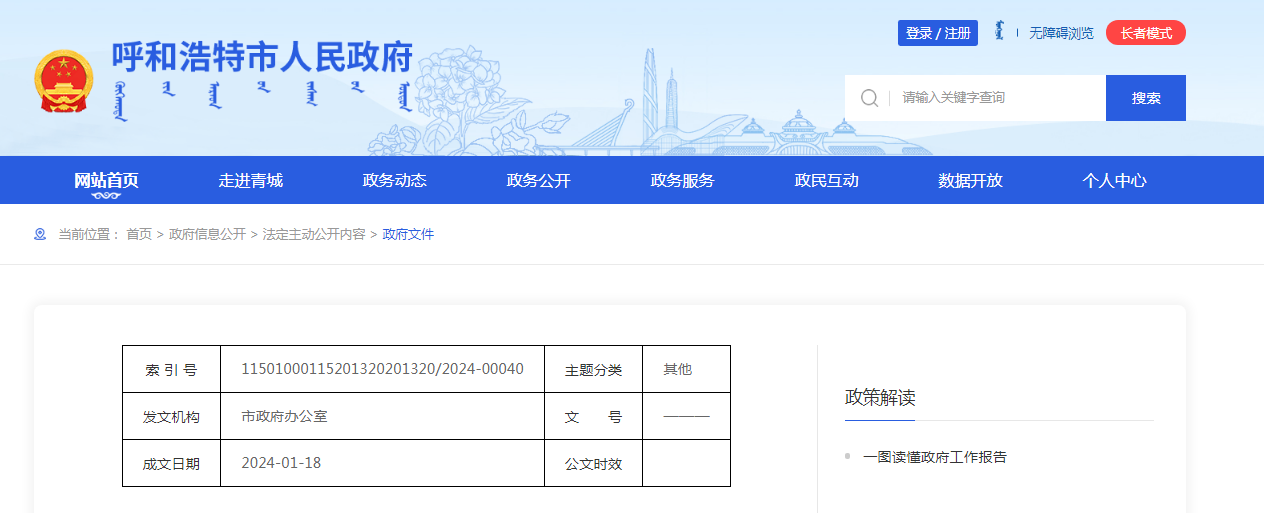The width and height of the screenshot is (1264, 513).
Task: Go to 首页 in breadcrumb
Action: pos(139,234)
